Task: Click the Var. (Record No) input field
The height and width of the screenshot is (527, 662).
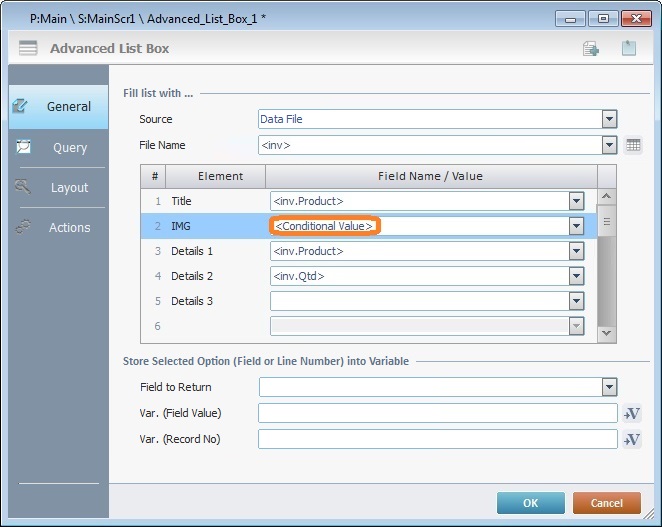Action: click(x=437, y=439)
